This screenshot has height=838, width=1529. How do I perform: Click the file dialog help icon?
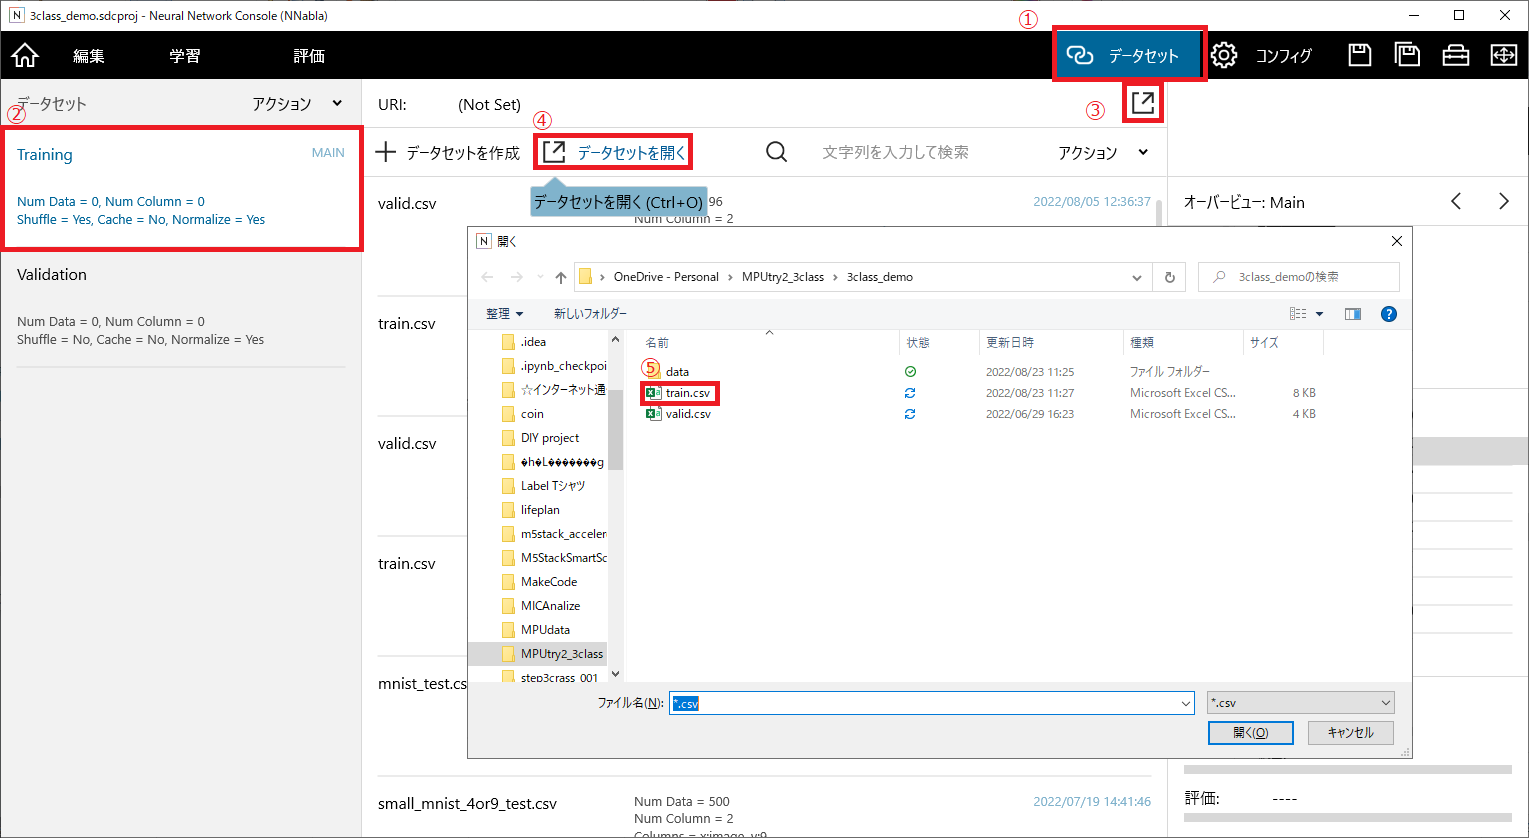tap(1388, 314)
